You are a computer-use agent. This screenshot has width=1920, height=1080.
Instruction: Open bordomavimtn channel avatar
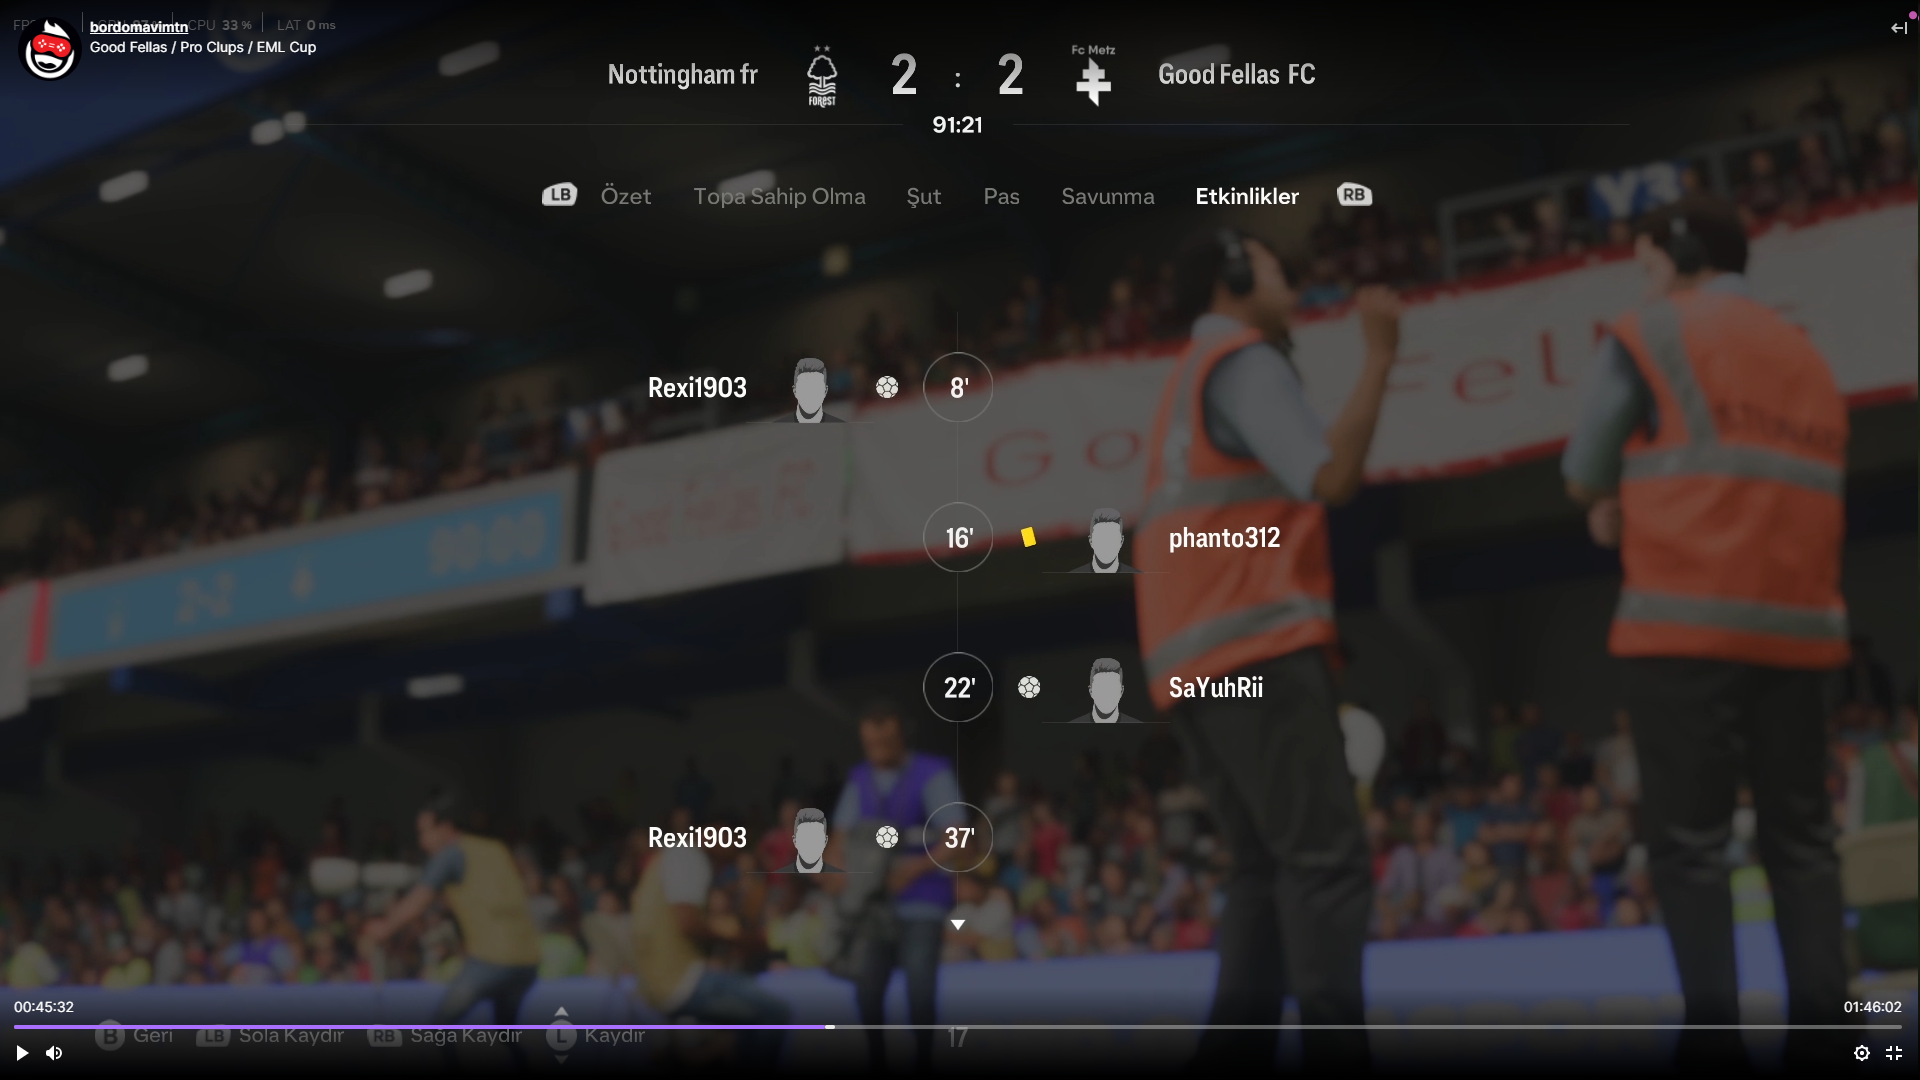pos(48,49)
